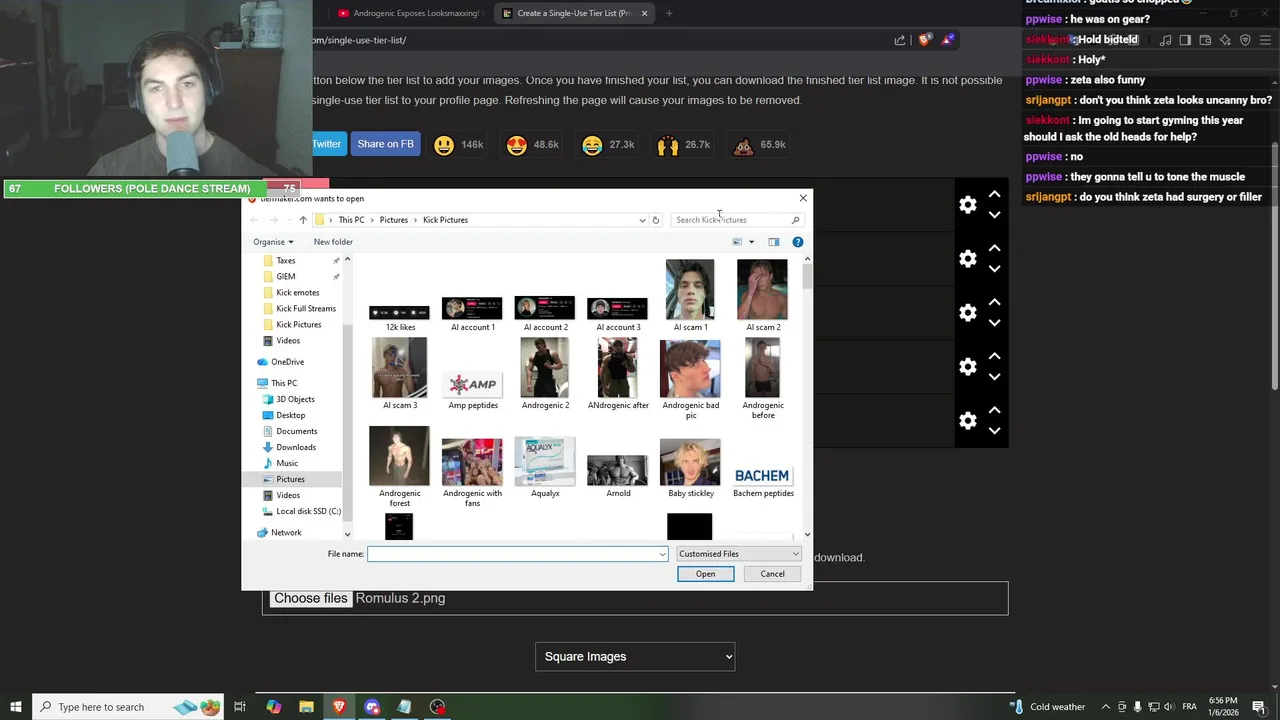Open settings gear of the last tier row

point(968,421)
